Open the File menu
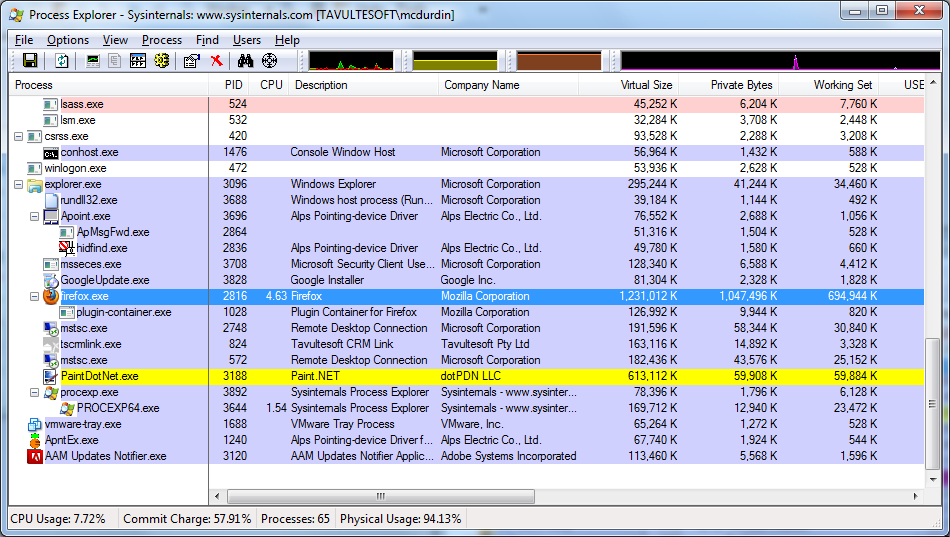The height and width of the screenshot is (537, 950). [24, 40]
